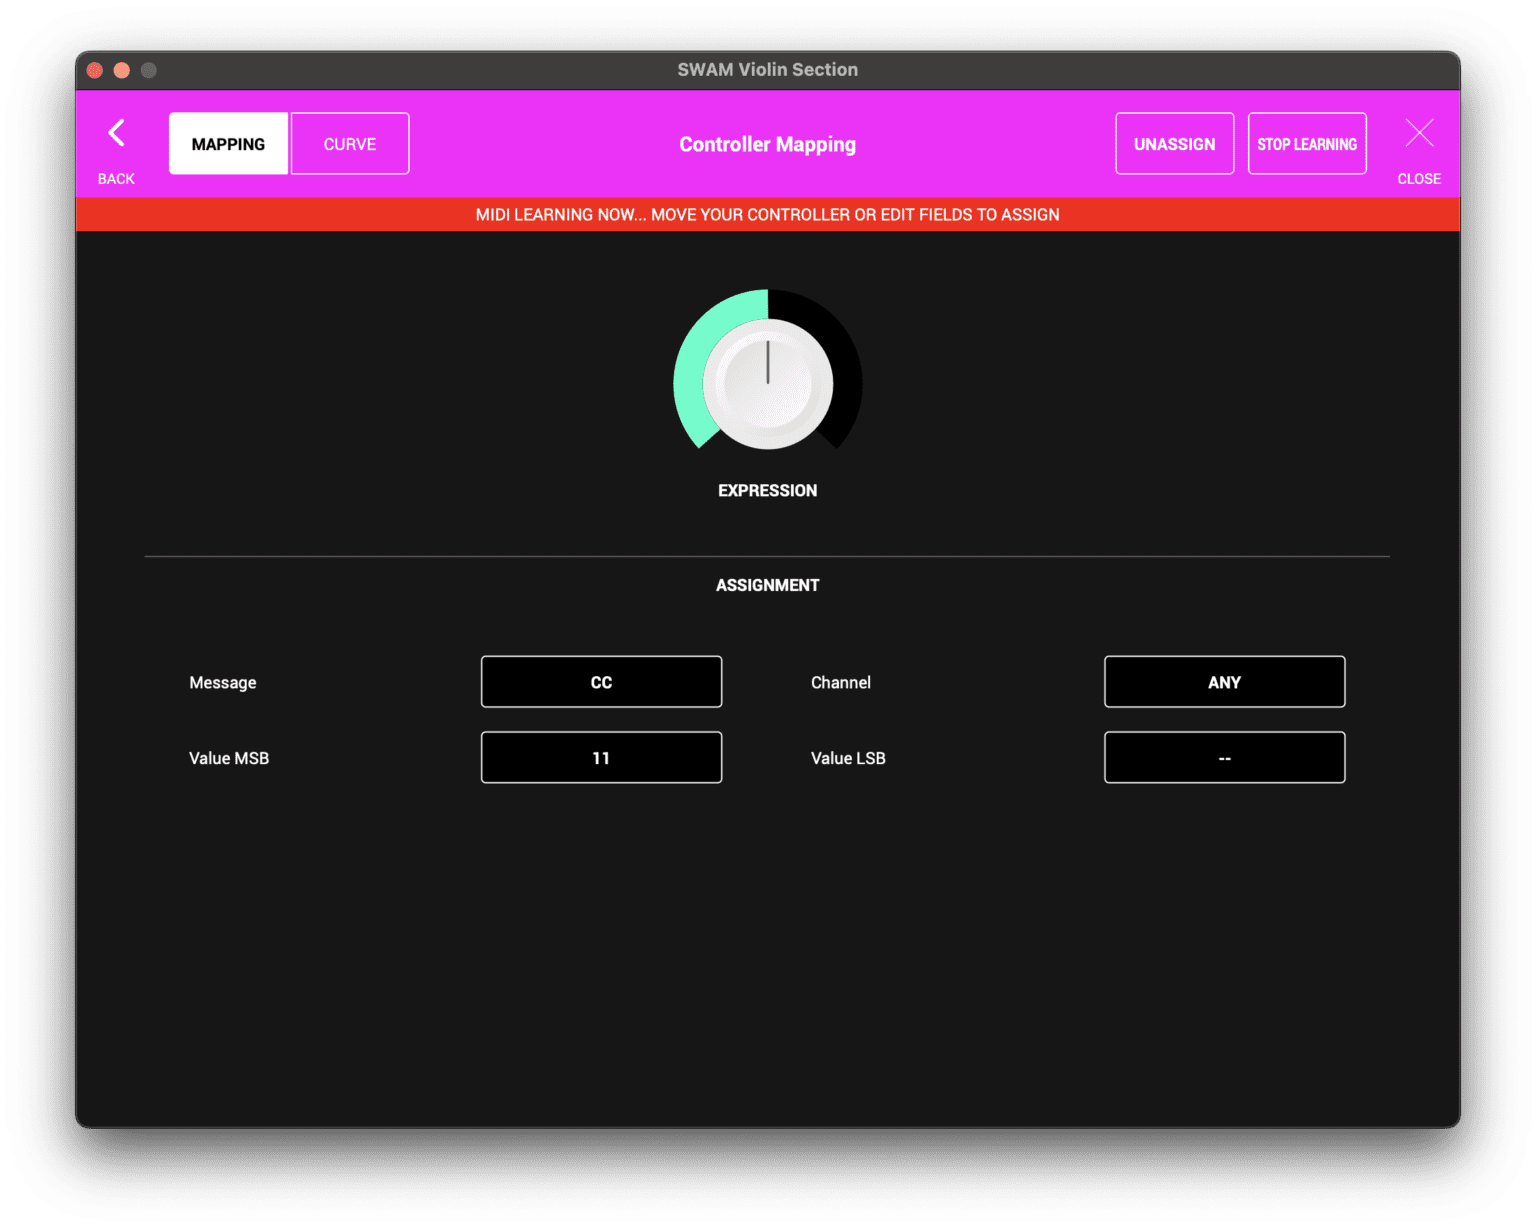Click the empty Value LSB field

(x=1224, y=758)
